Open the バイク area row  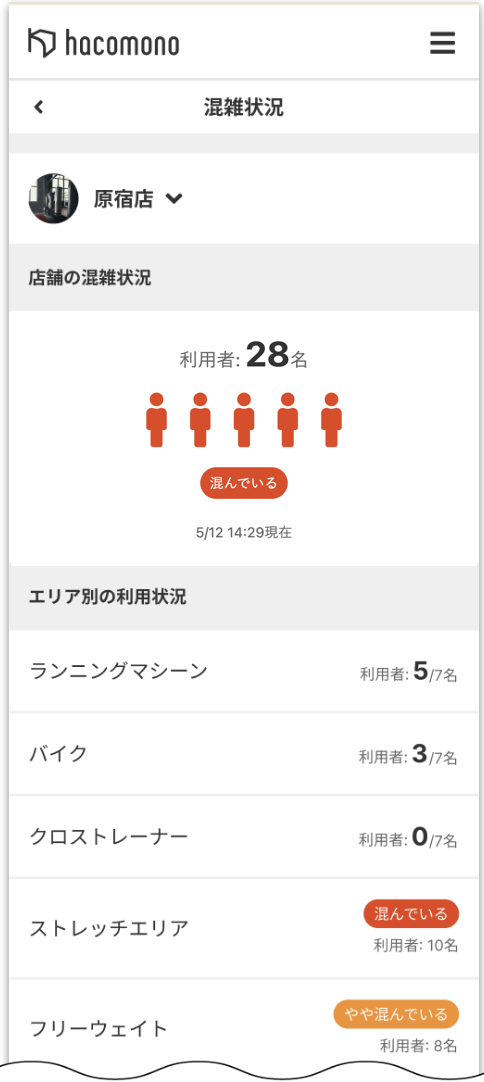tap(243, 754)
